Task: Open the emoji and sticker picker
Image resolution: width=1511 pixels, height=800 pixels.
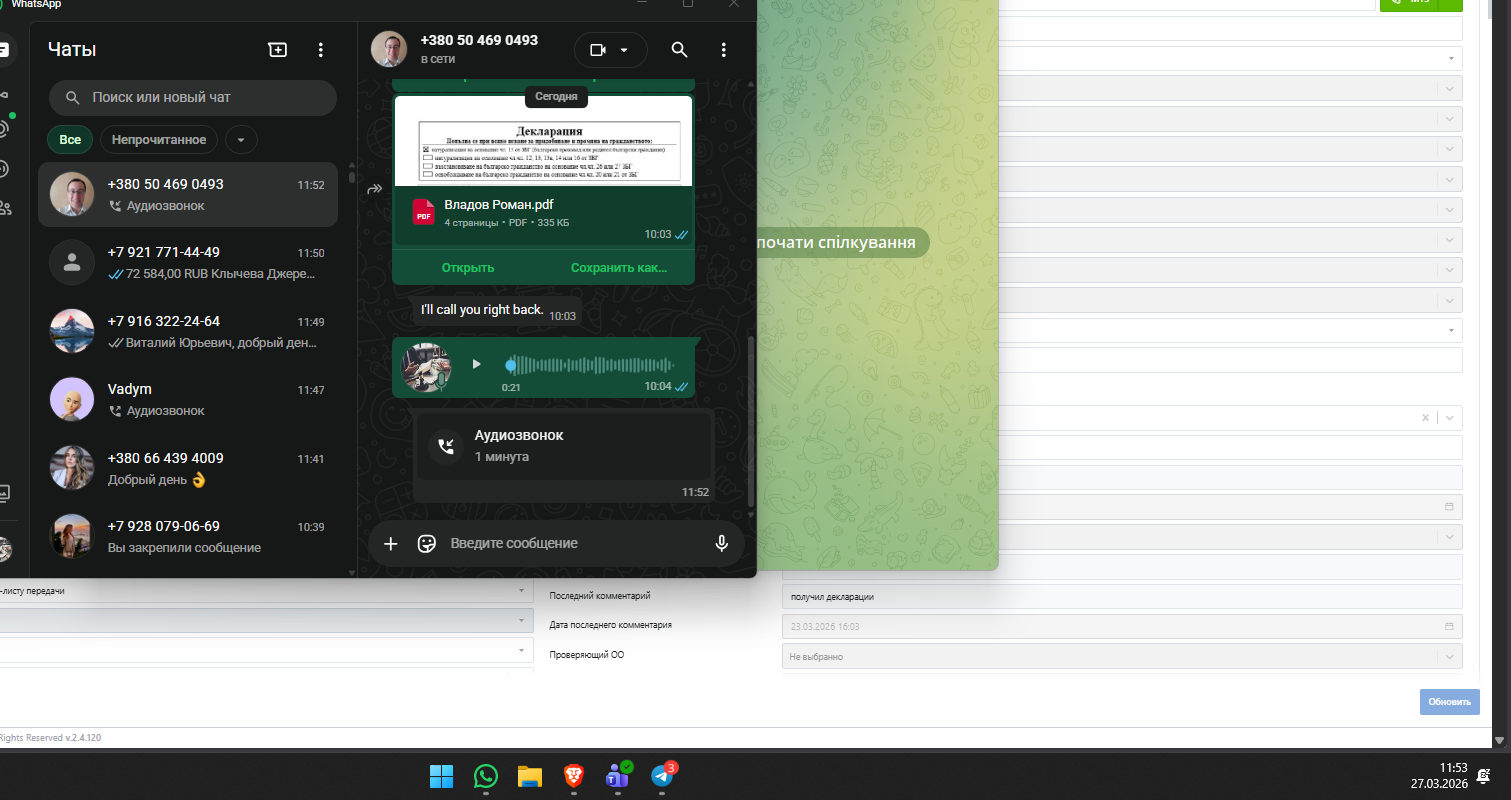Action: click(x=427, y=543)
